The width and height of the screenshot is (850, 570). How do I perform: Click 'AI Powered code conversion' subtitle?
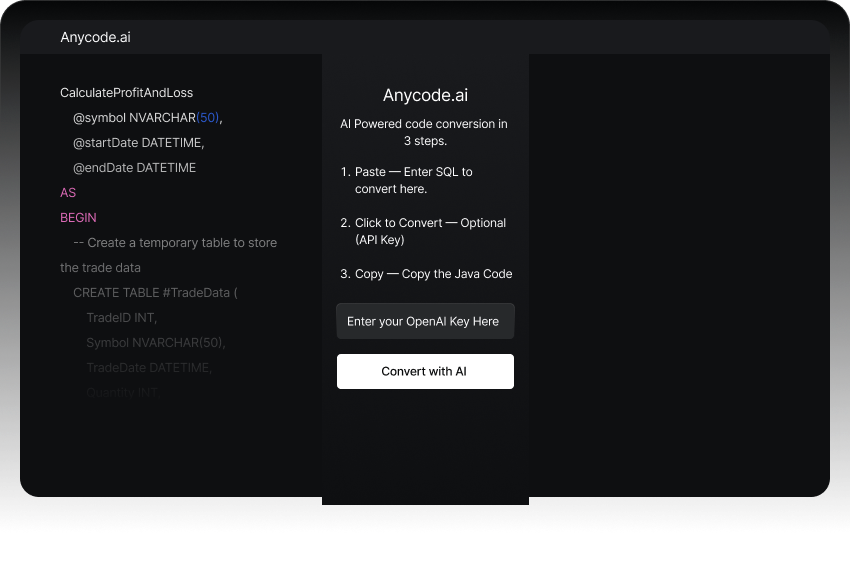424,132
